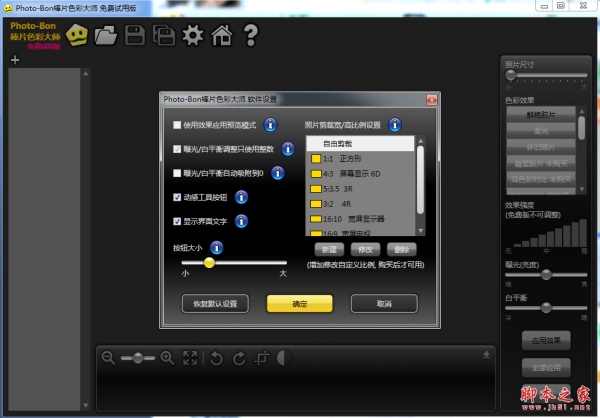The image size is (600, 418).
Task: Select the 5:3.5 3R ratio
Action: 360,189
